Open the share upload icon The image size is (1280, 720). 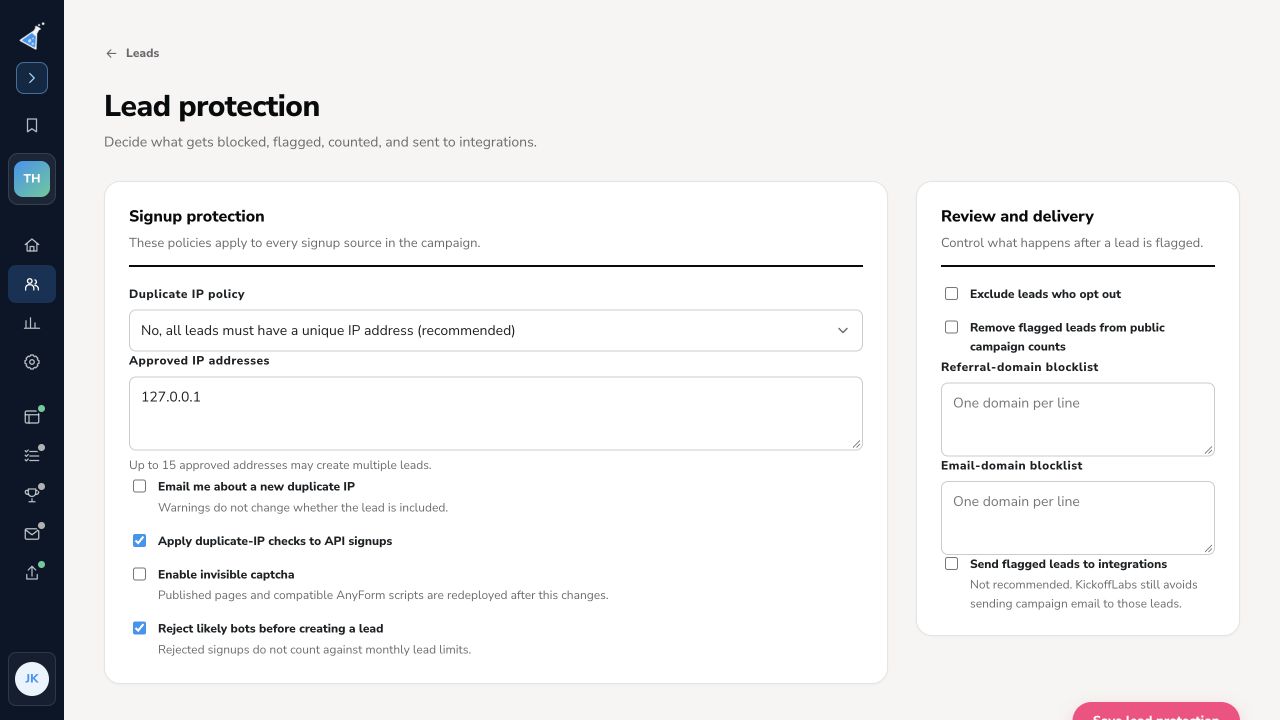pos(32,573)
